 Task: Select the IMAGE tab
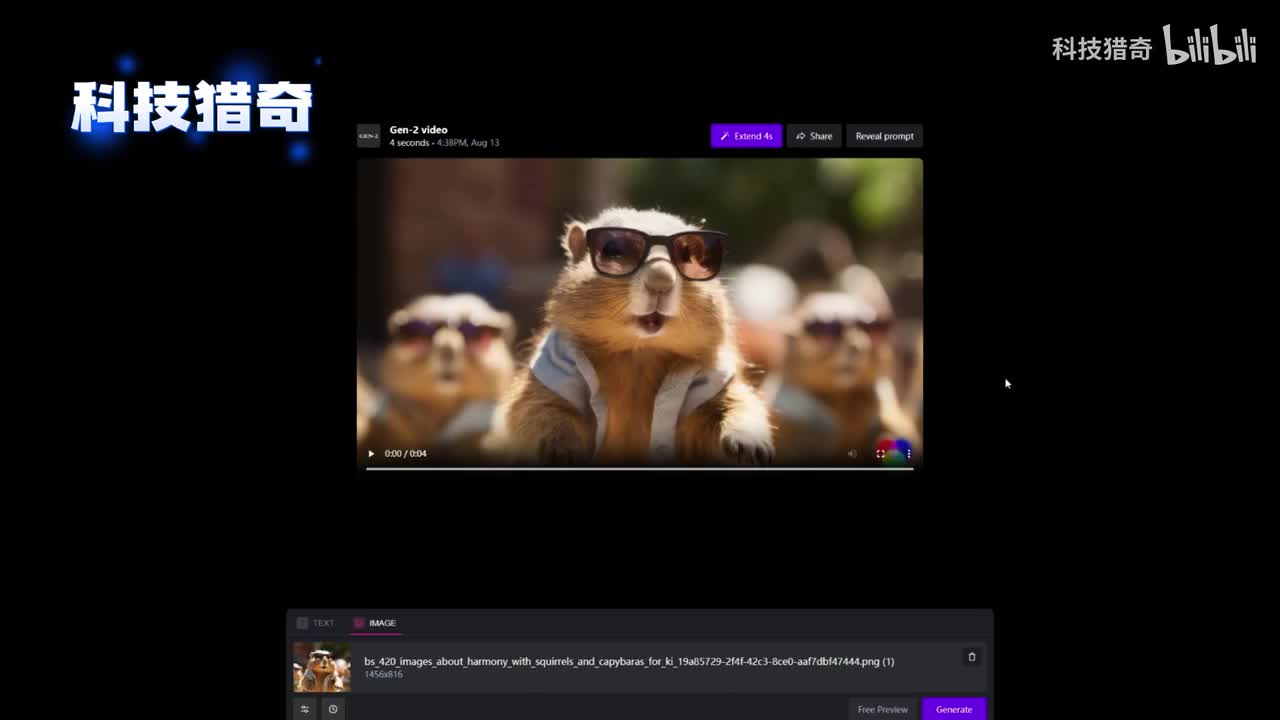[375, 623]
